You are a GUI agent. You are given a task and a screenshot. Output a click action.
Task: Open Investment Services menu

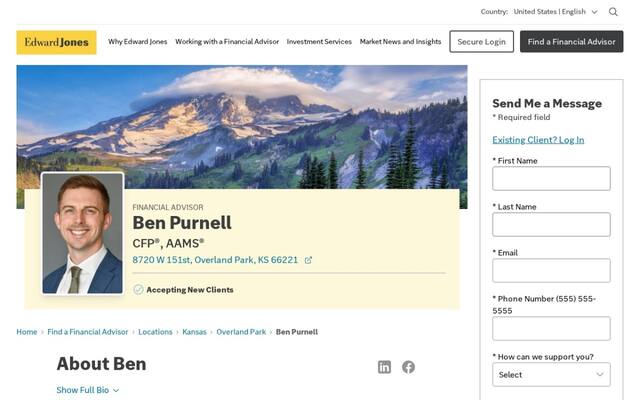319,42
